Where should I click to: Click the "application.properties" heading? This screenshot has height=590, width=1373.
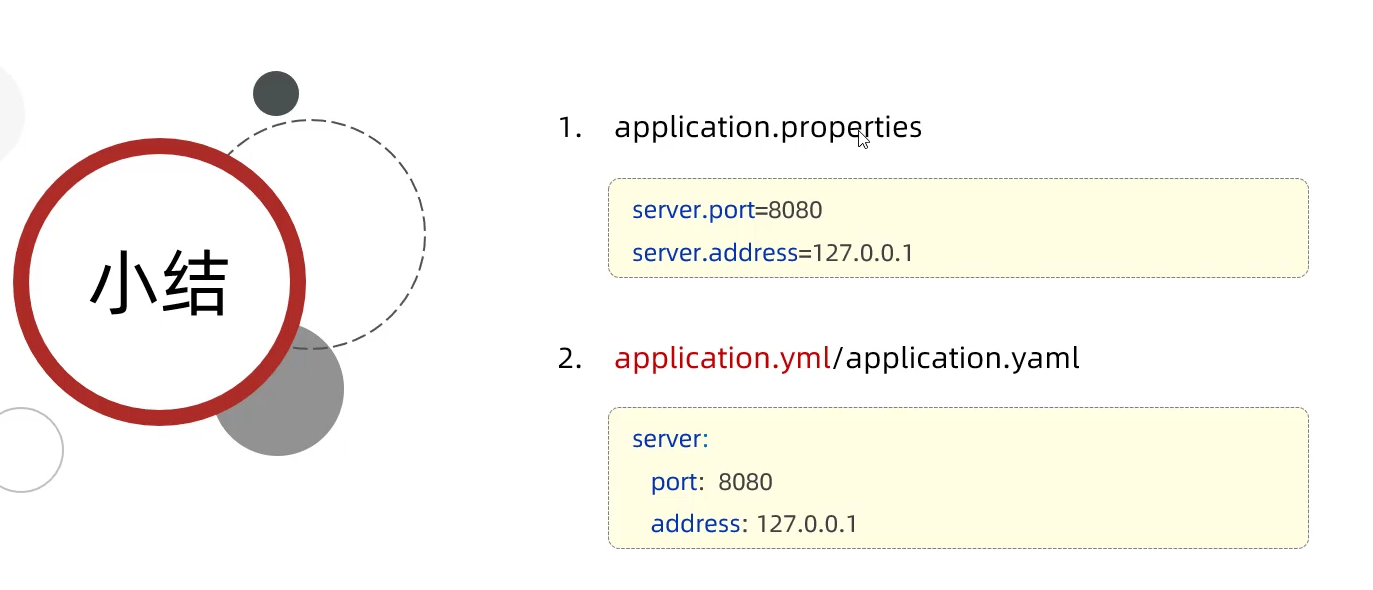point(767,128)
